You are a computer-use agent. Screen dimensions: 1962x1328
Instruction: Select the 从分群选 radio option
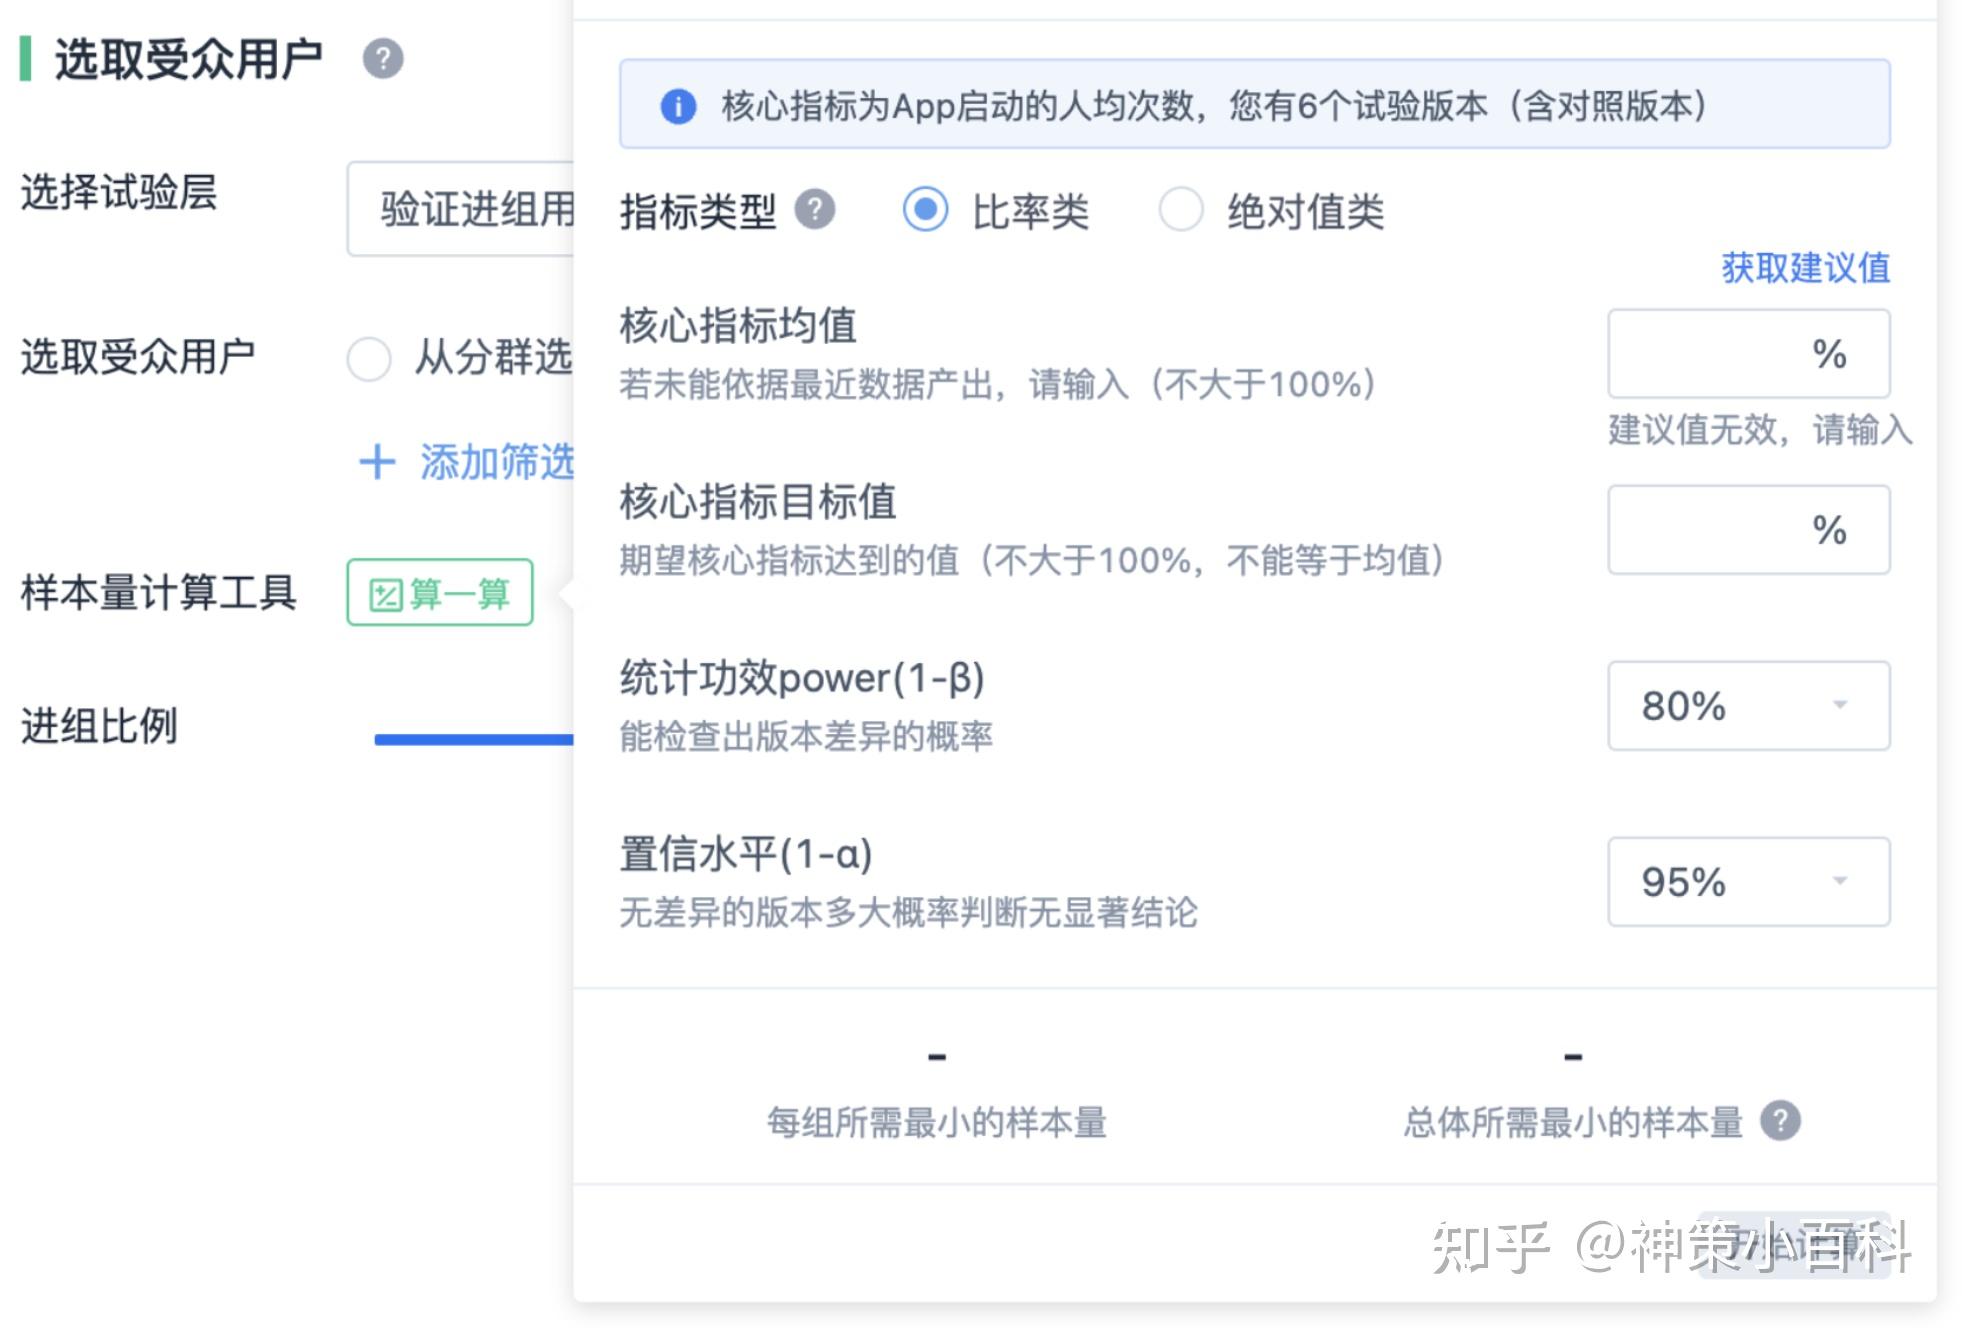coord(369,360)
